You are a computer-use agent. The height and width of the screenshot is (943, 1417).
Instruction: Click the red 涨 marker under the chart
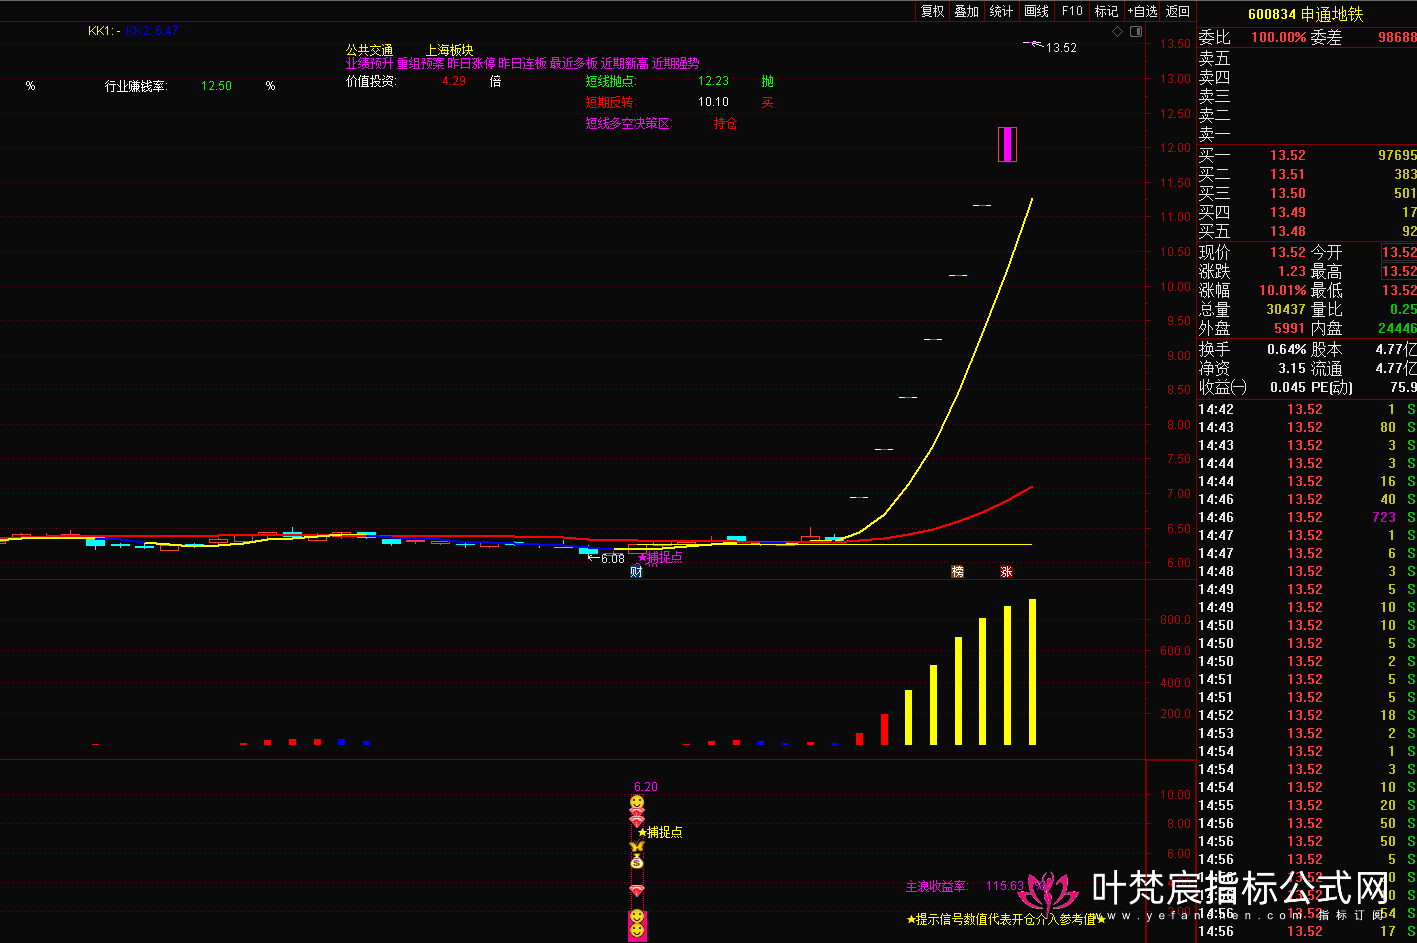pyautogui.click(x=1006, y=572)
